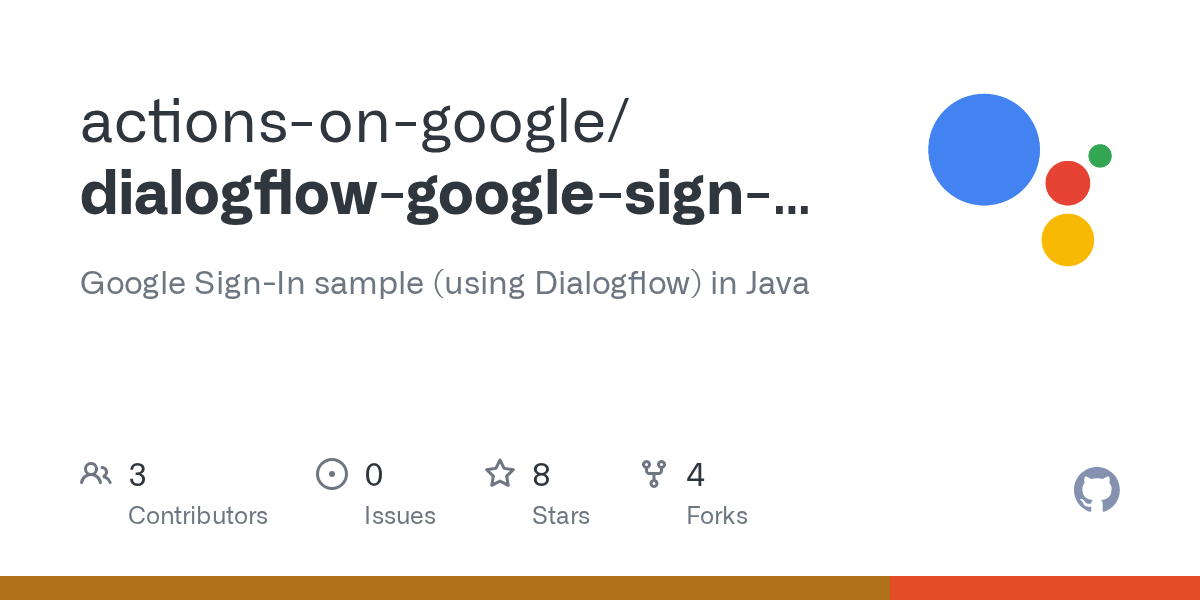
Task: Click the yellow circle in Assistant logo
Action: point(1067,240)
